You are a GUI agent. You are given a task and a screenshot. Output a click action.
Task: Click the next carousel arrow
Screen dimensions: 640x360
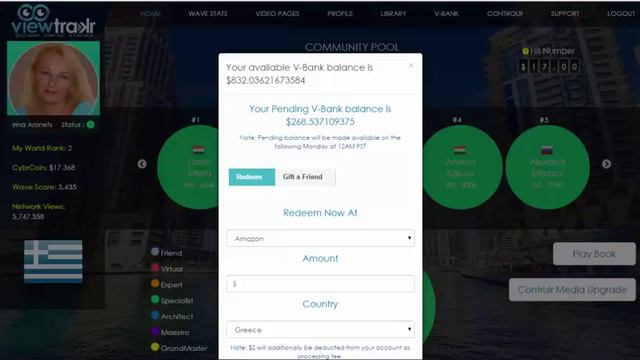[x=607, y=164]
